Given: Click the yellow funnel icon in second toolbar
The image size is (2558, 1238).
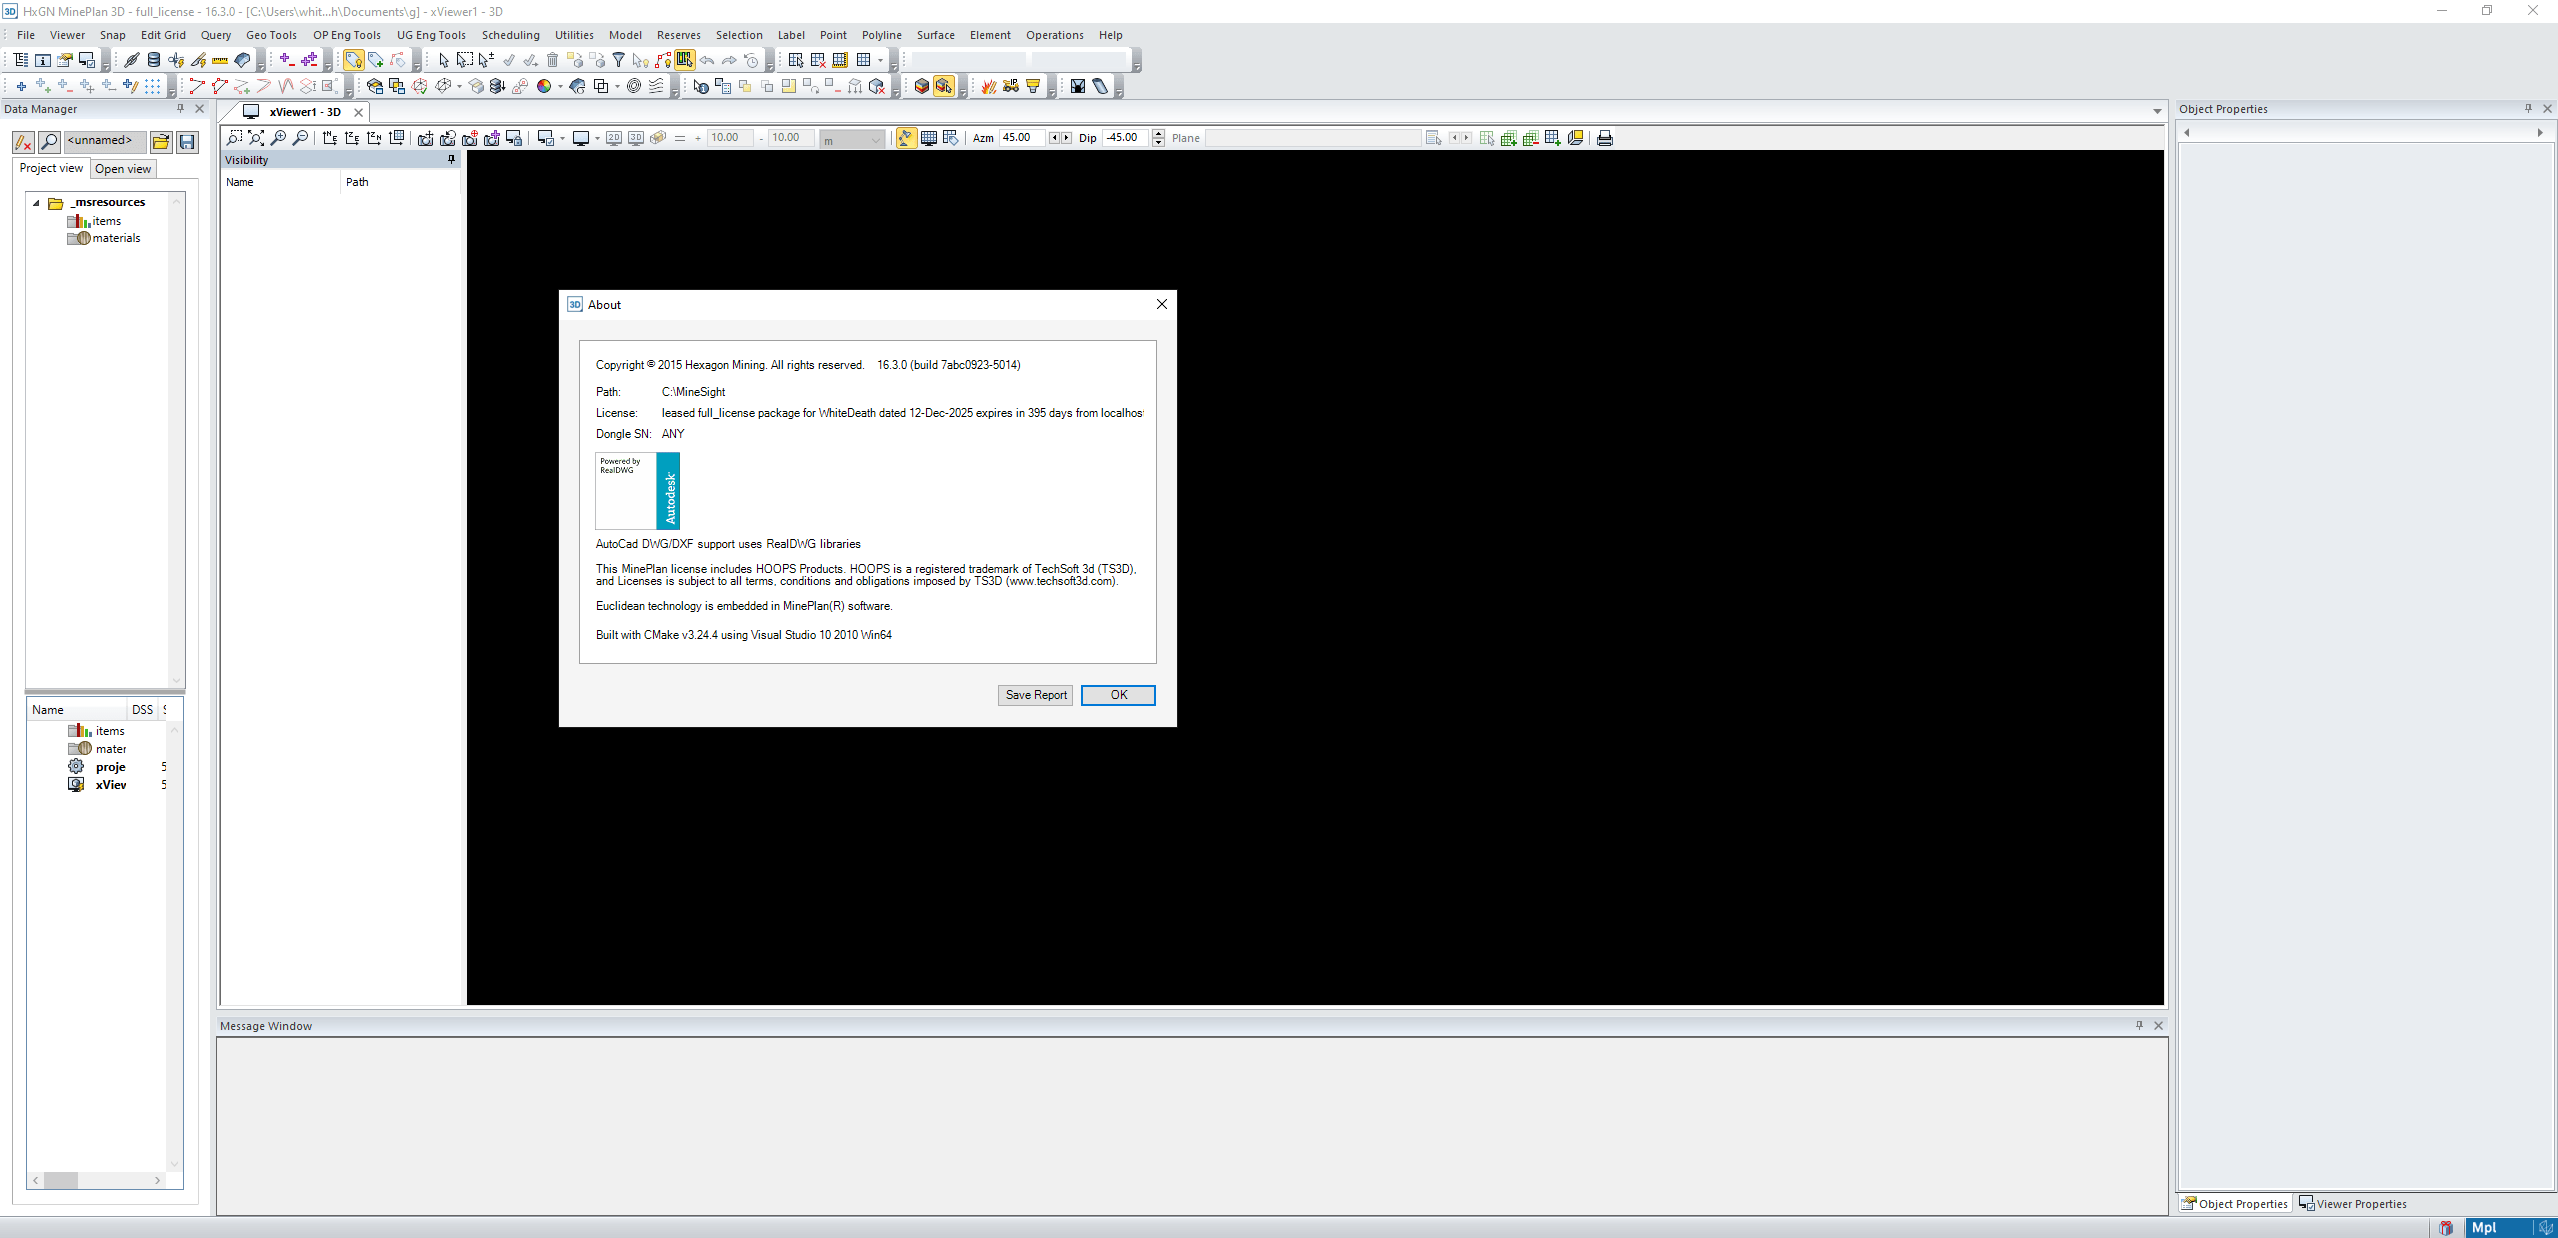Looking at the screenshot, I should [1033, 86].
